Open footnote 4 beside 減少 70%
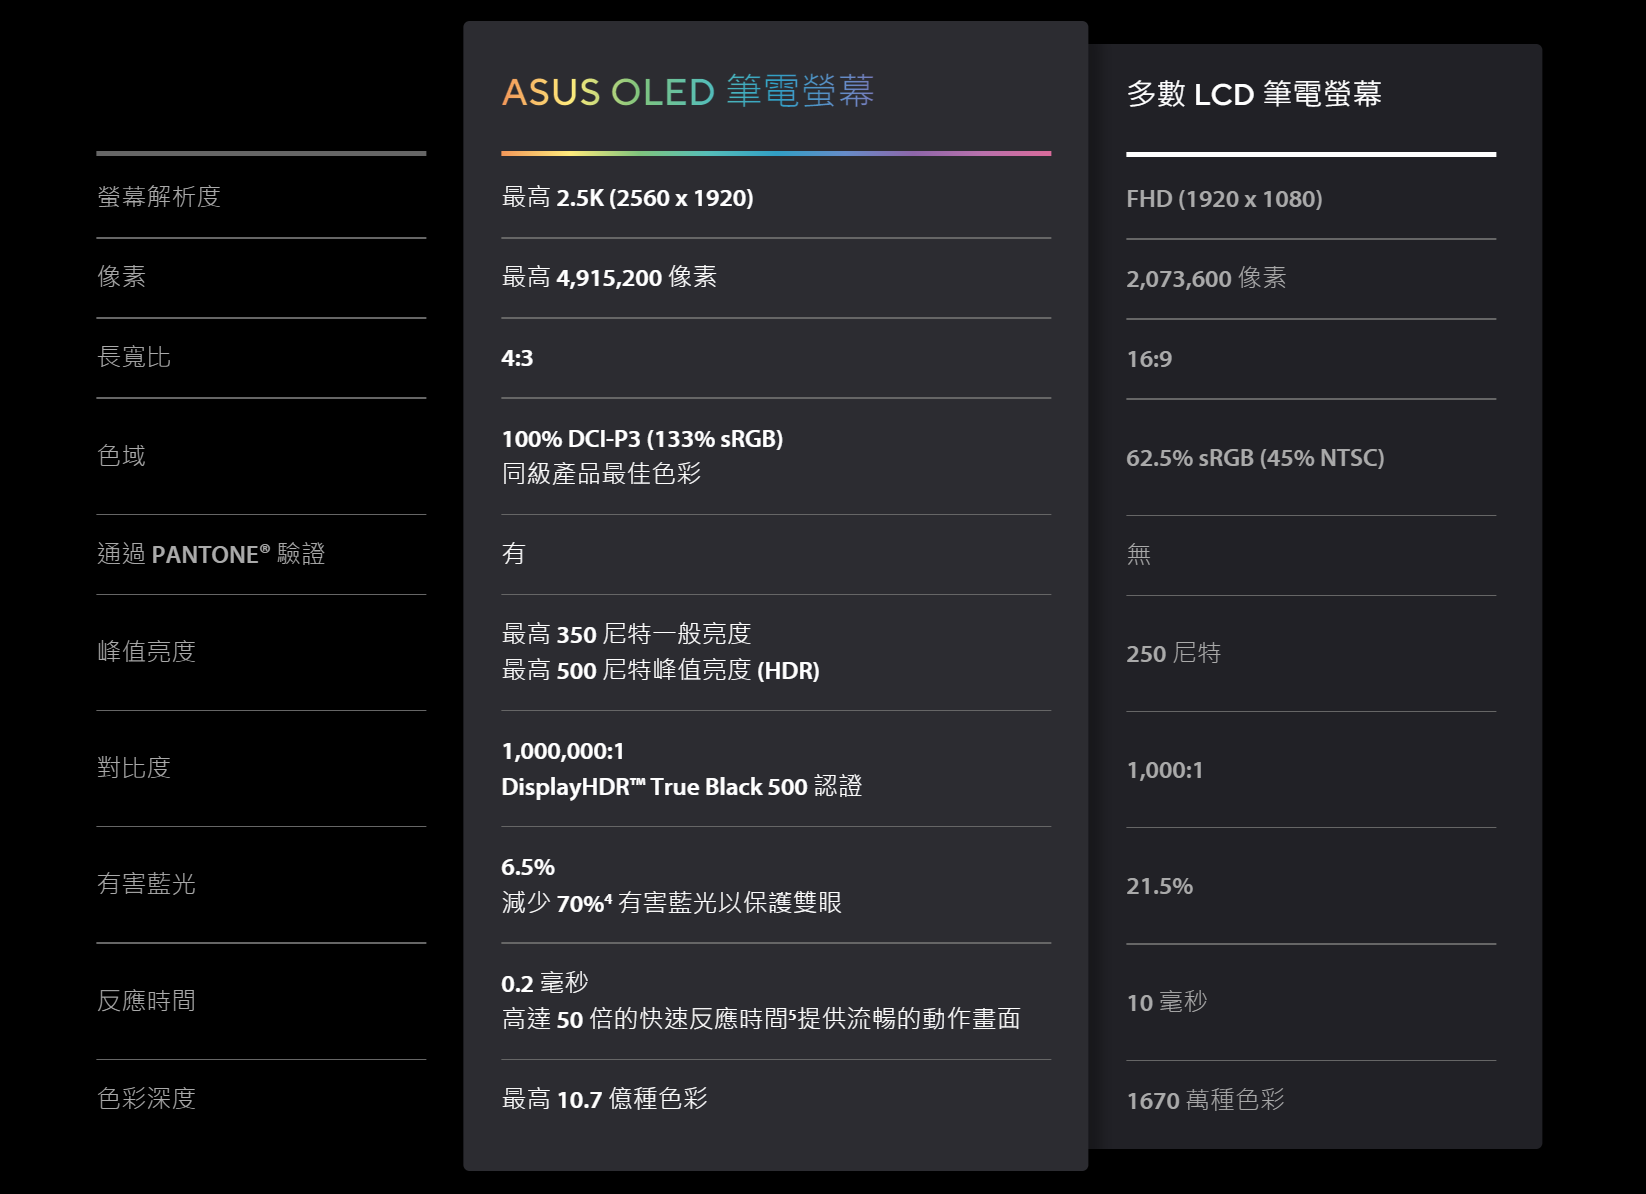The height and width of the screenshot is (1194, 1646). [608, 897]
